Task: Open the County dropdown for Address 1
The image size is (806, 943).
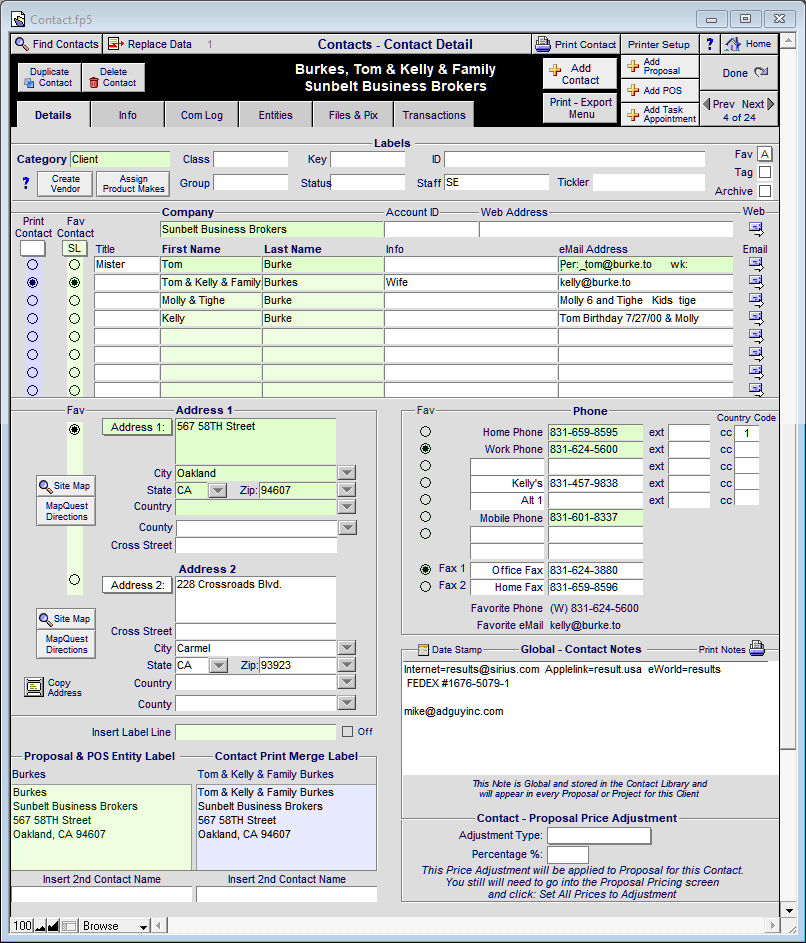Action: point(348,527)
